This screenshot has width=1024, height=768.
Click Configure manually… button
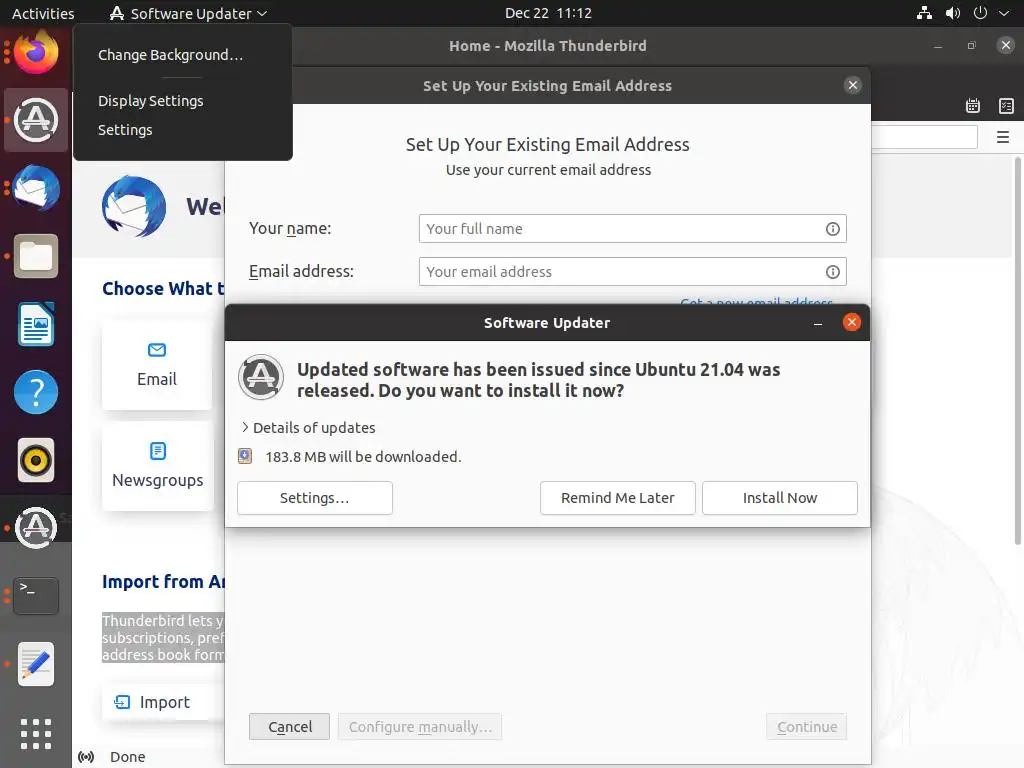point(420,727)
